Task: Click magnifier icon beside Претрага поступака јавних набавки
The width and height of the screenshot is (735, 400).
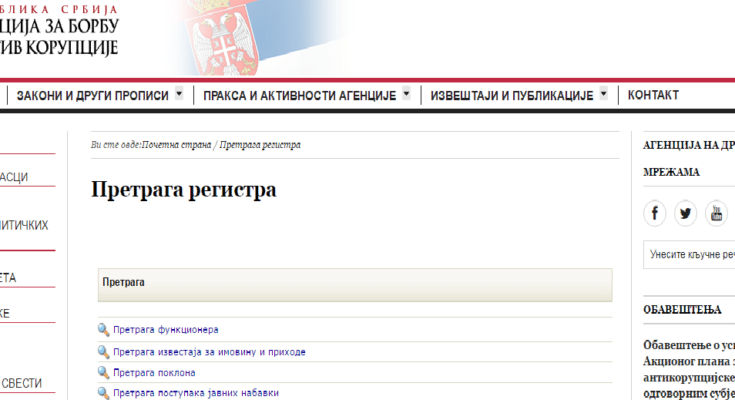Action: pos(103,393)
